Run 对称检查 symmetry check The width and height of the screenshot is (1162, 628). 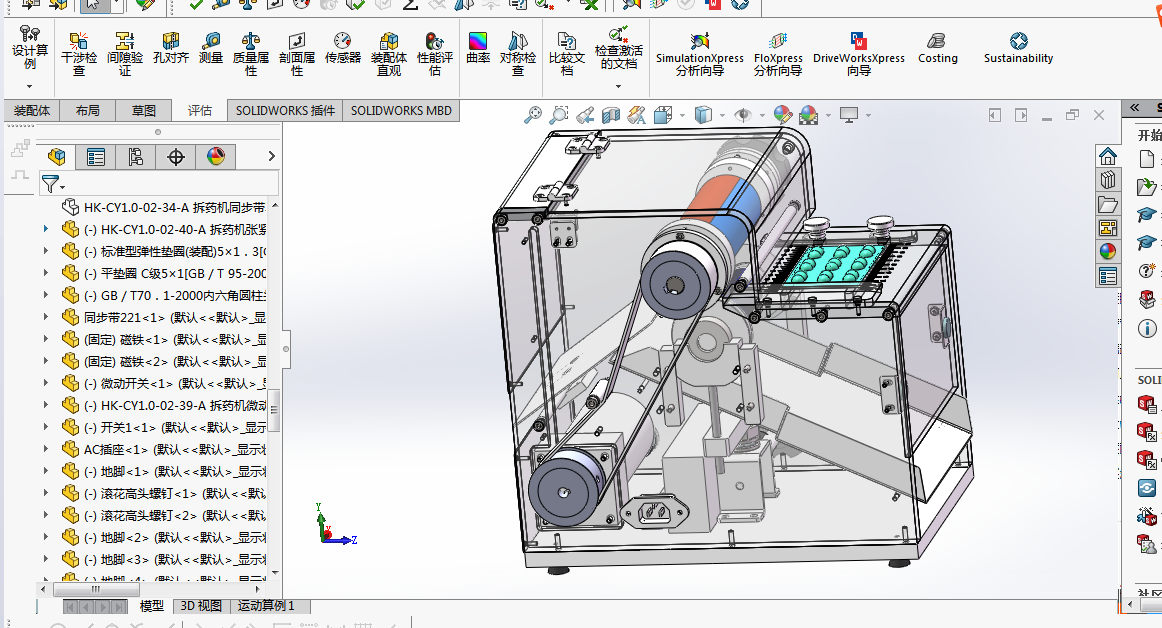click(517, 53)
